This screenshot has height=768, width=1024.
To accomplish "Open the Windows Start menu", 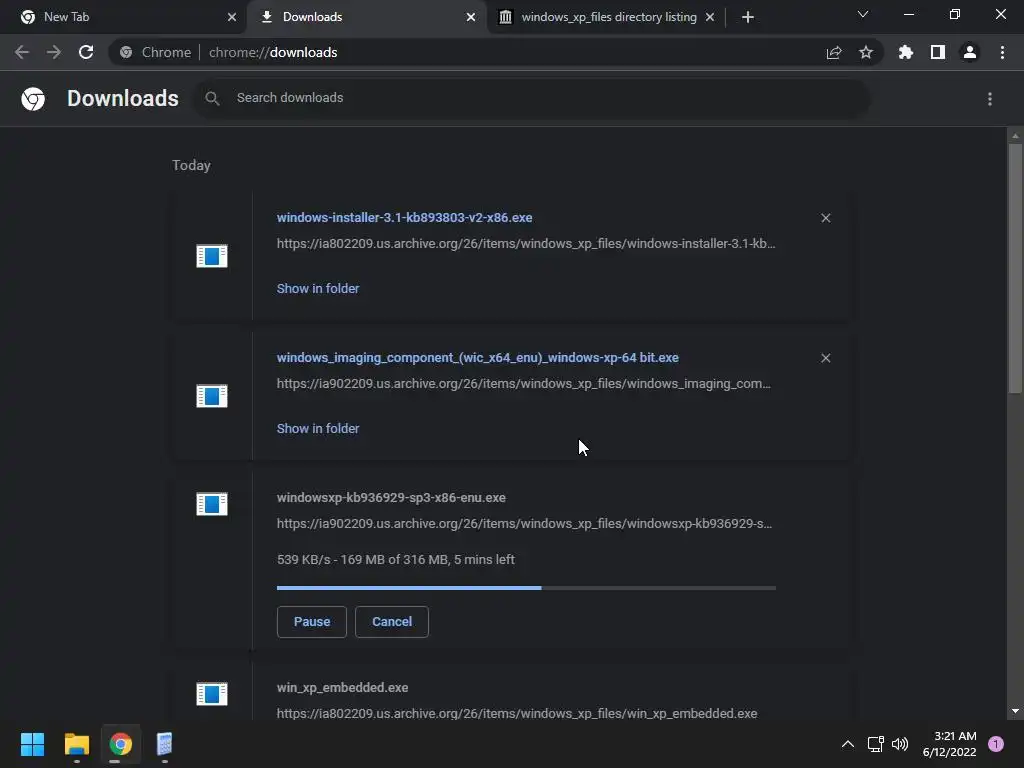I will [32, 744].
